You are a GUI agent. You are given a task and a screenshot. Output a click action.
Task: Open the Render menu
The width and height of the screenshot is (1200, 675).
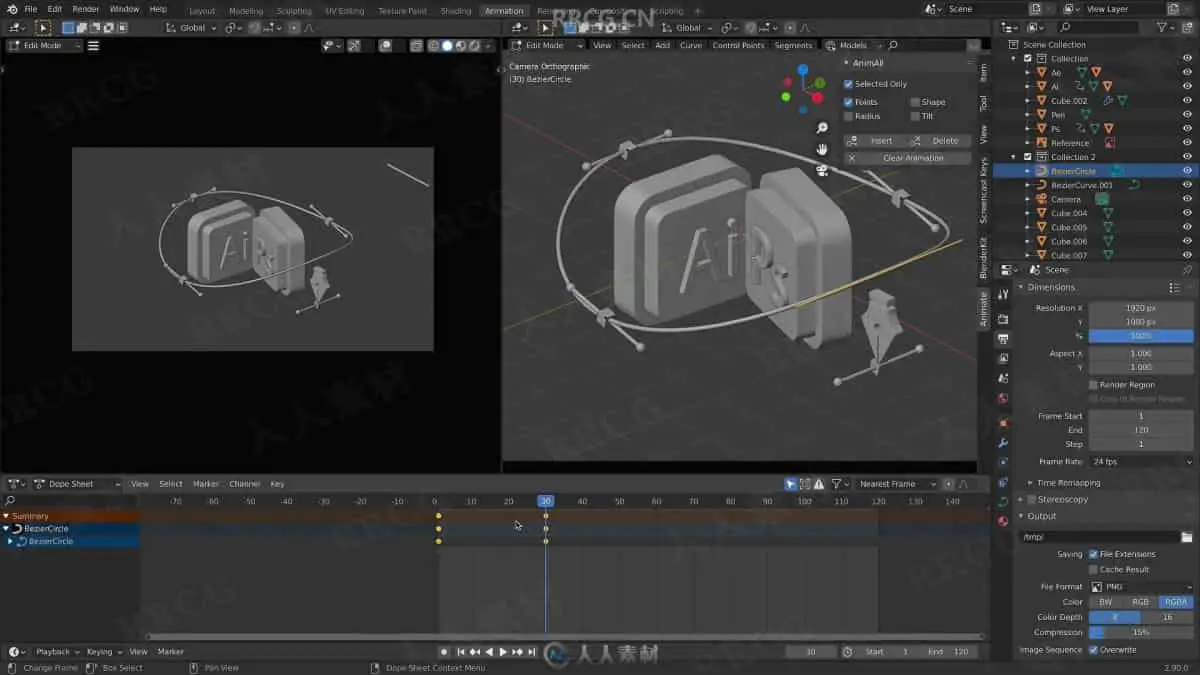pyautogui.click(x=86, y=9)
